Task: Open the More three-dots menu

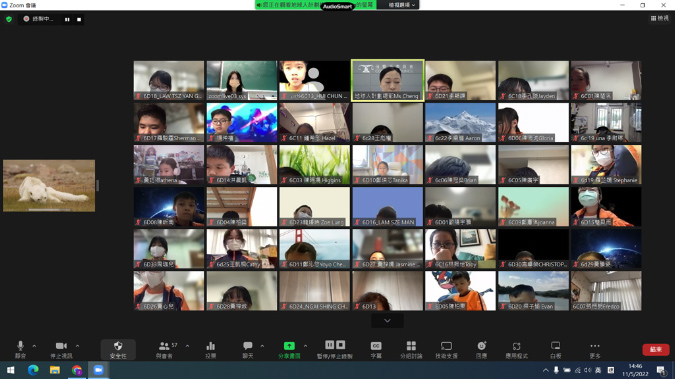Action: [595, 349]
